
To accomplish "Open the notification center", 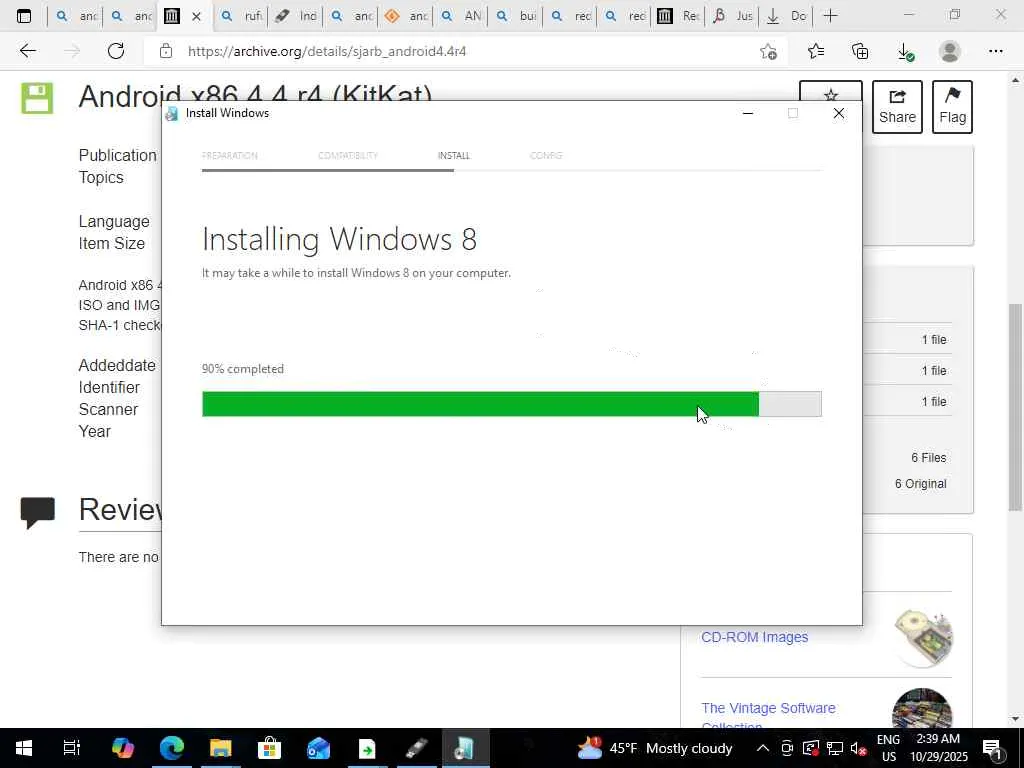I will click(x=992, y=748).
